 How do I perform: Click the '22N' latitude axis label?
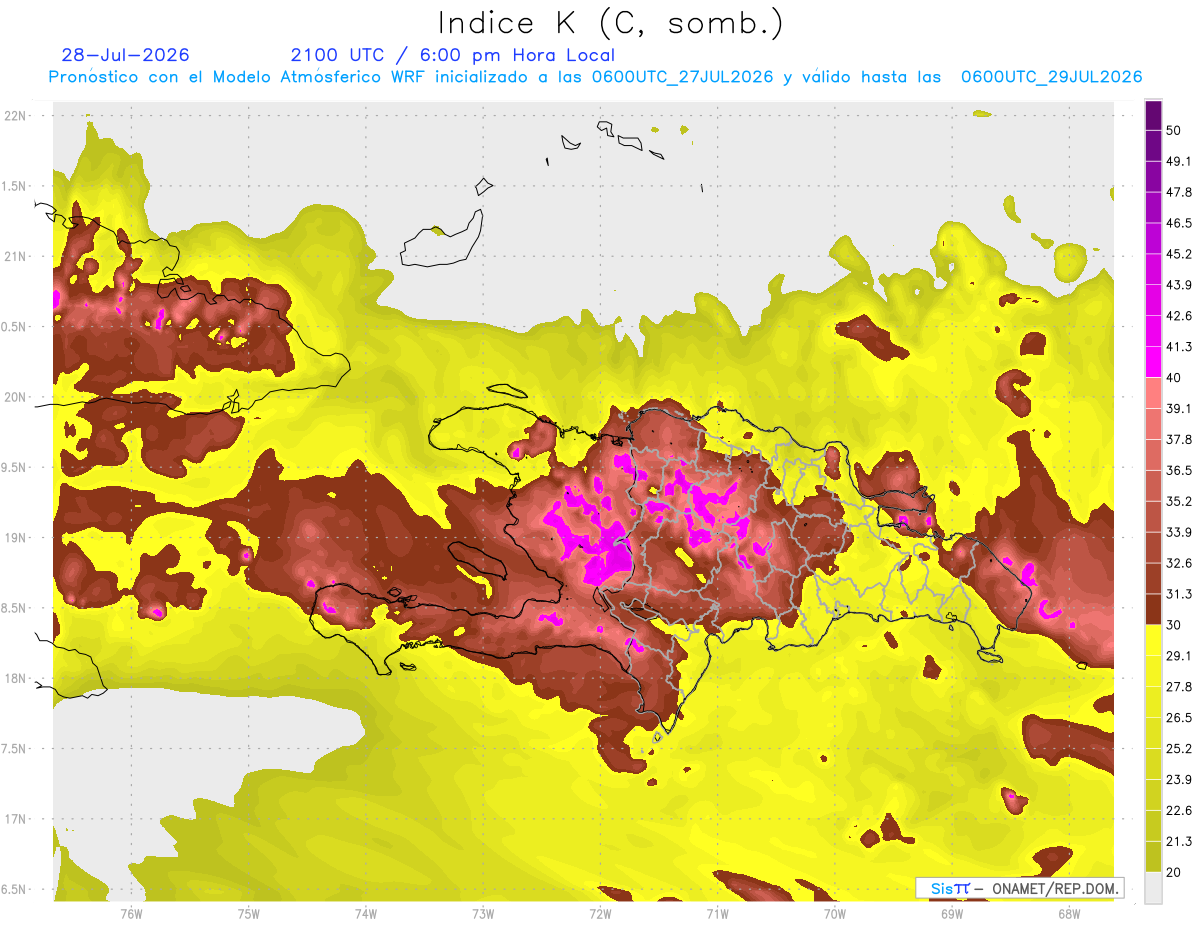(x=16, y=115)
